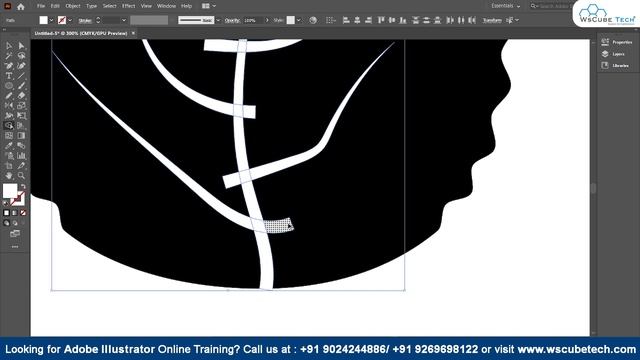The image size is (640, 360).
Task: Select the Line Segment tool
Action: coord(21,76)
